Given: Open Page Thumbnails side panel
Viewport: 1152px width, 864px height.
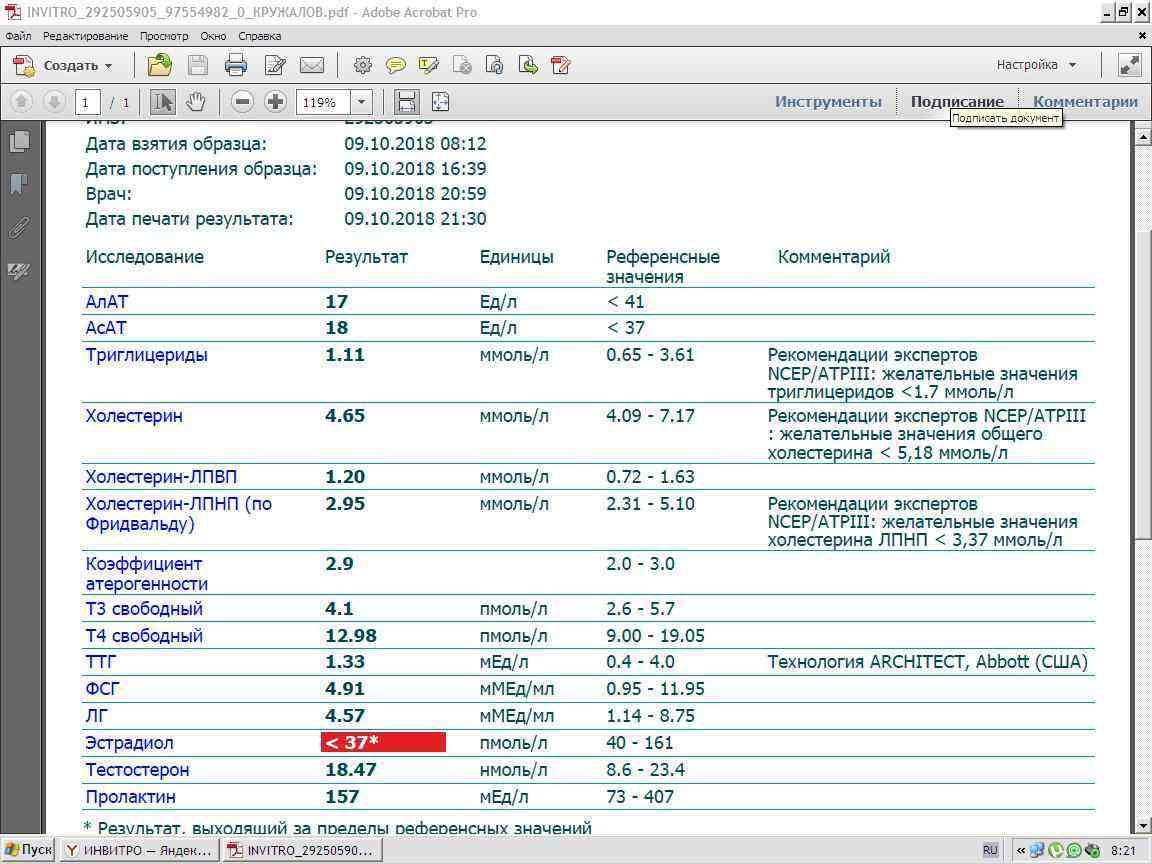Looking at the screenshot, I should (x=19, y=141).
